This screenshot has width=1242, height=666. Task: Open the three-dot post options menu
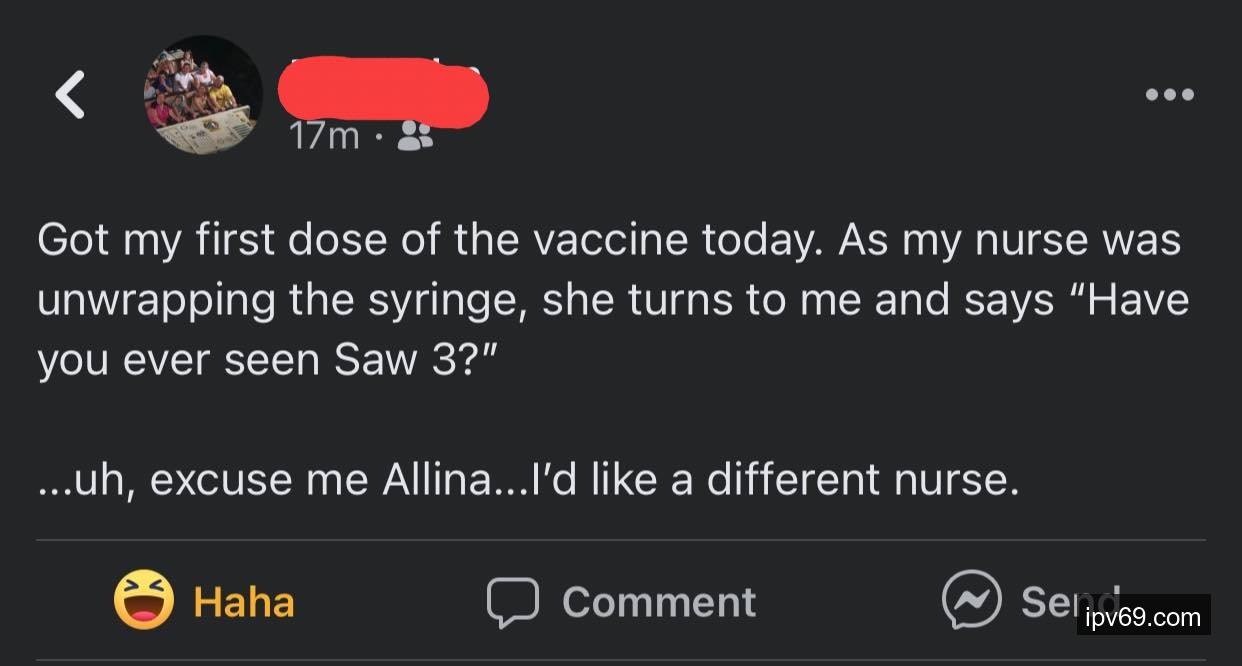[1169, 95]
